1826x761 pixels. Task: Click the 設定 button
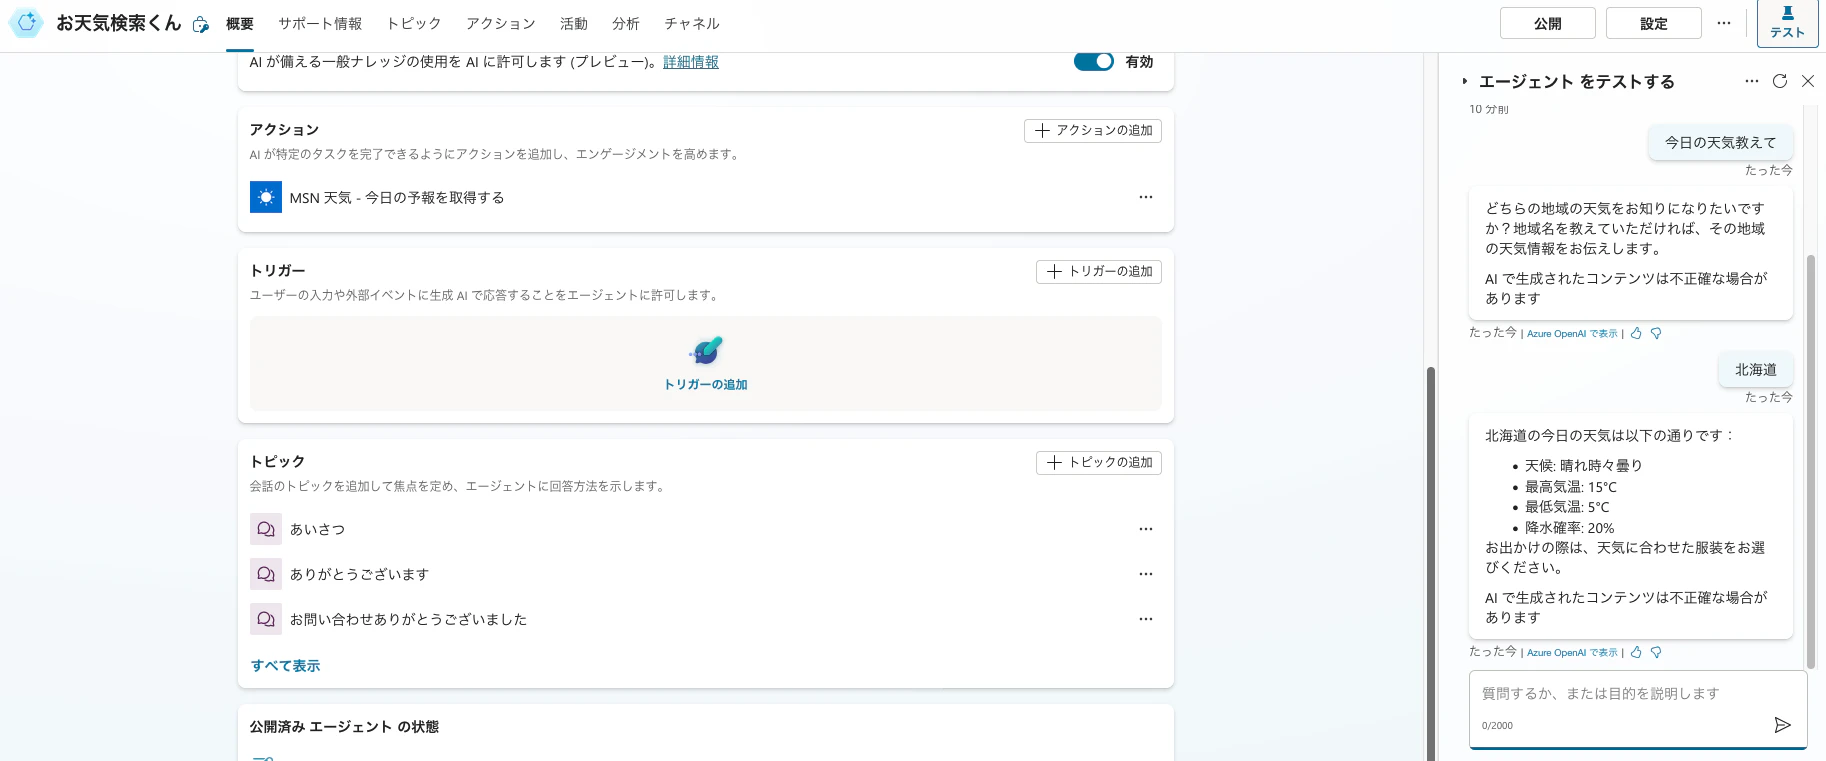coord(1654,23)
